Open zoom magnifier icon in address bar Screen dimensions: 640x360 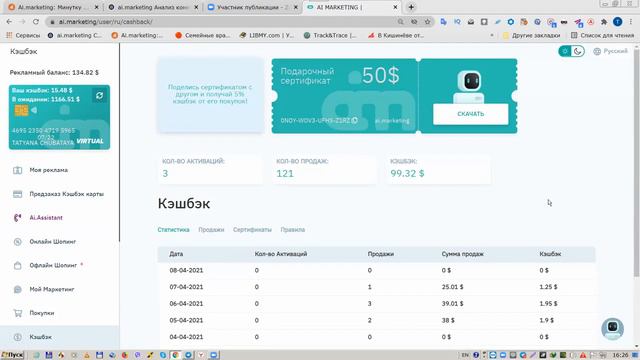400,22
